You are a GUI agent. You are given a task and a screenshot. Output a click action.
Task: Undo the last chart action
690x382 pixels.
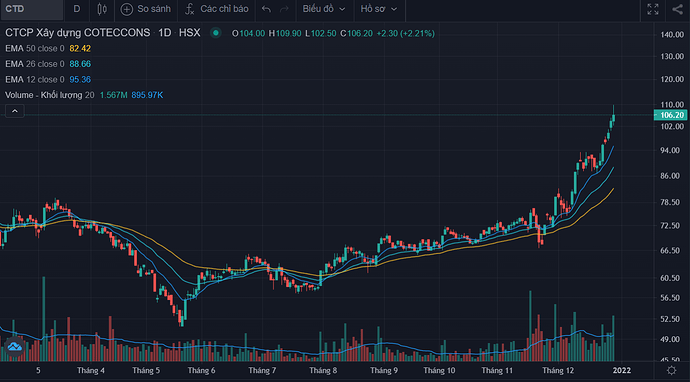[266, 9]
